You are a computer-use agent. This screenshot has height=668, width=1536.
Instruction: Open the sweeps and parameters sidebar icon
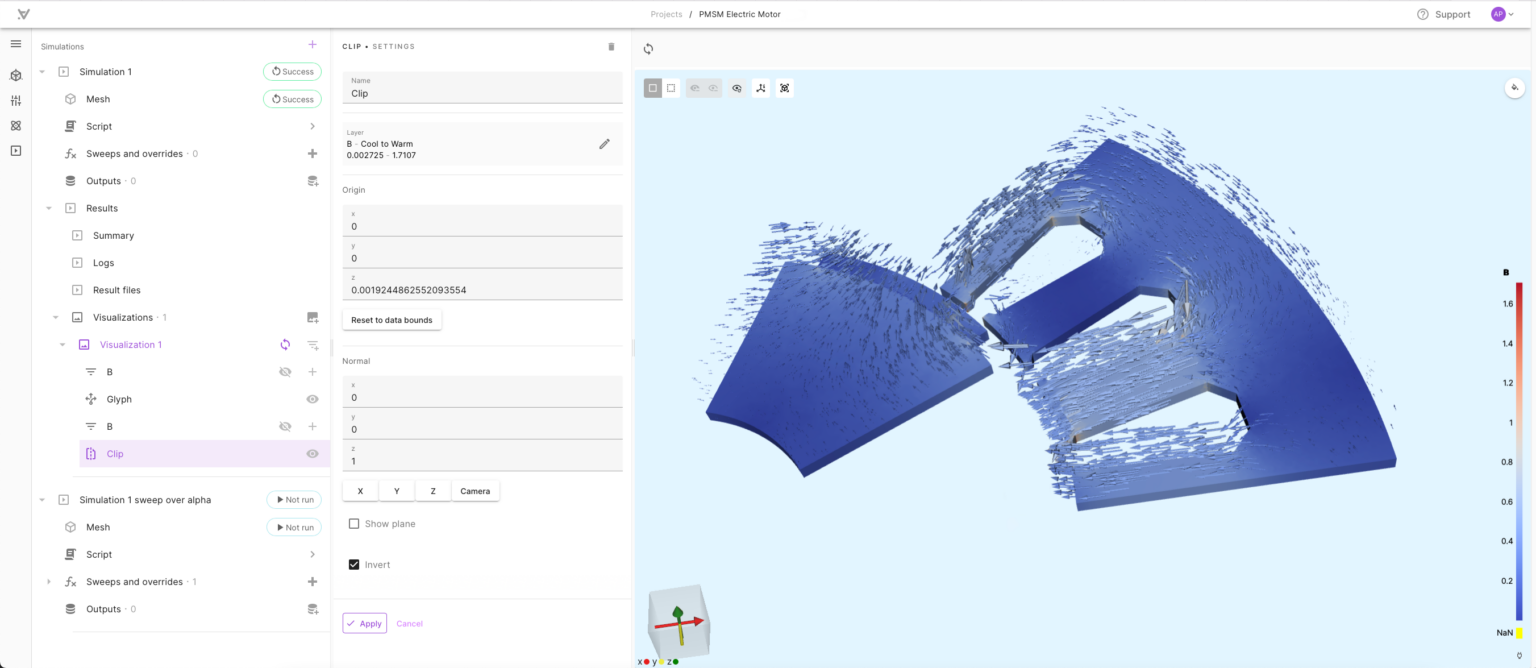[16, 100]
